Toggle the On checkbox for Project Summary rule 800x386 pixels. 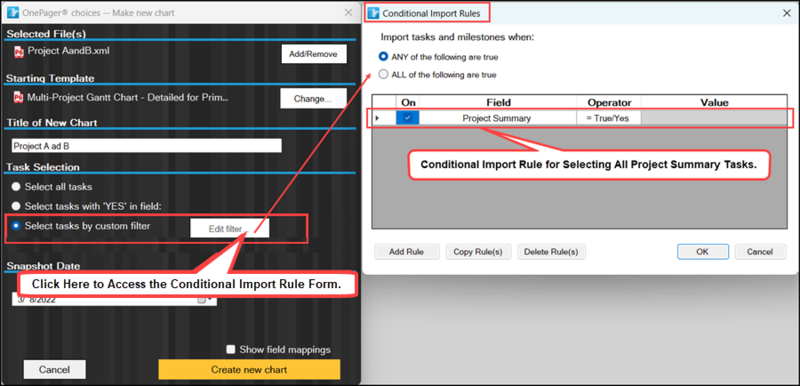tap(408, 118)
